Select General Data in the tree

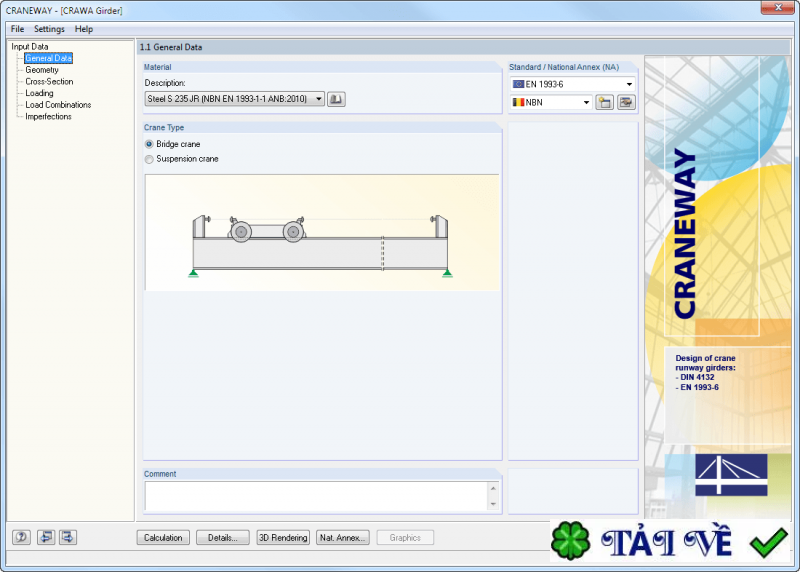point(48,58)
